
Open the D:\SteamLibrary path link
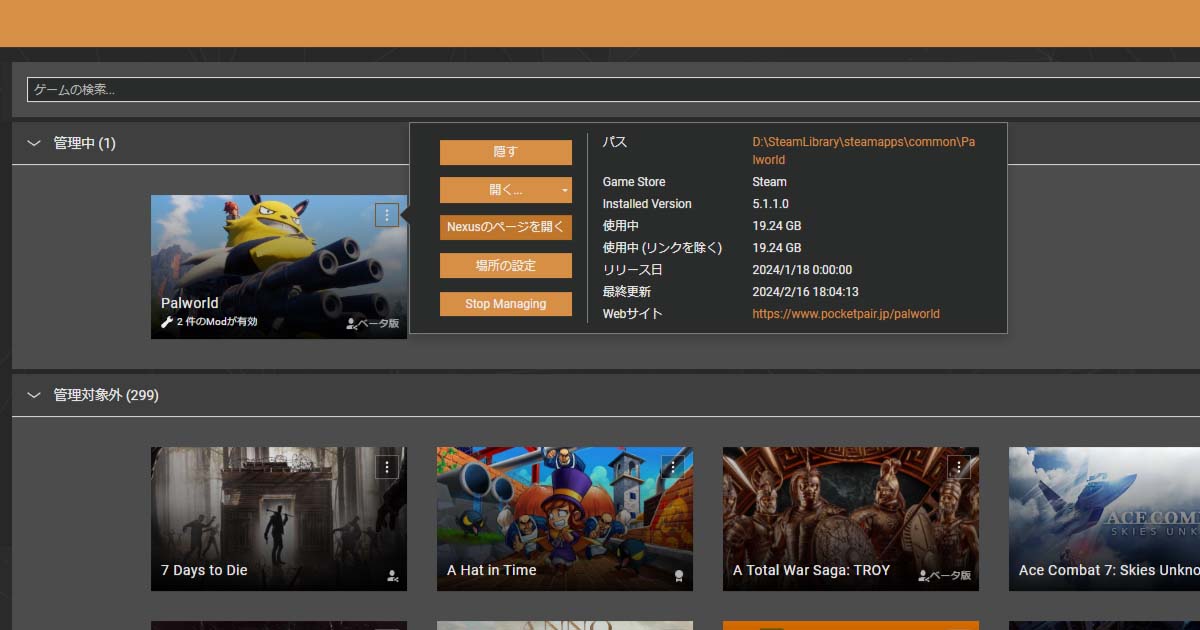tap(864, 151)
